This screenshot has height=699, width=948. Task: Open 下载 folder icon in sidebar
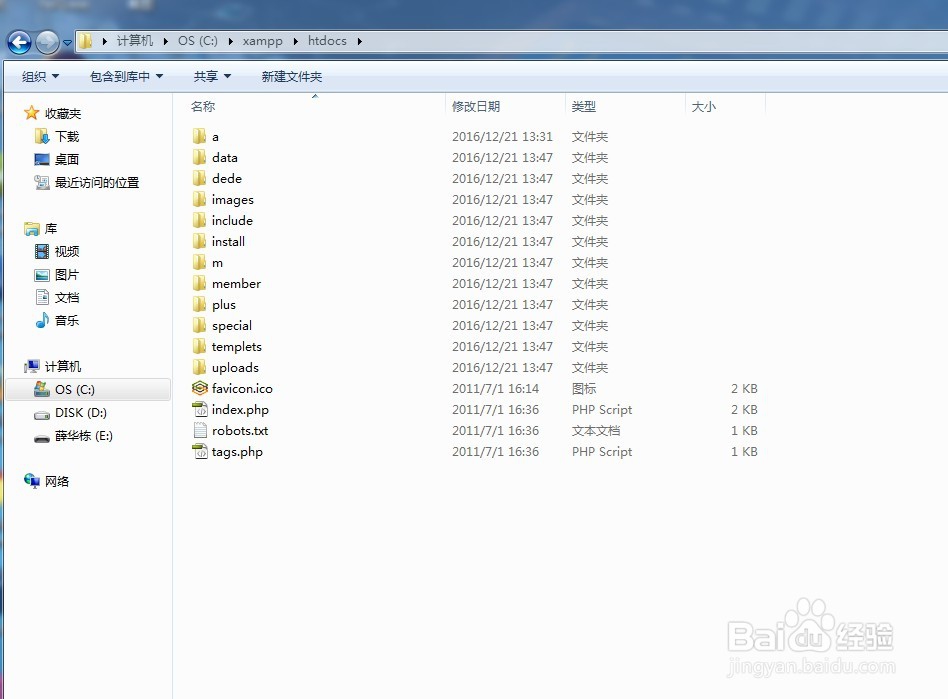[x=42, y=136]
